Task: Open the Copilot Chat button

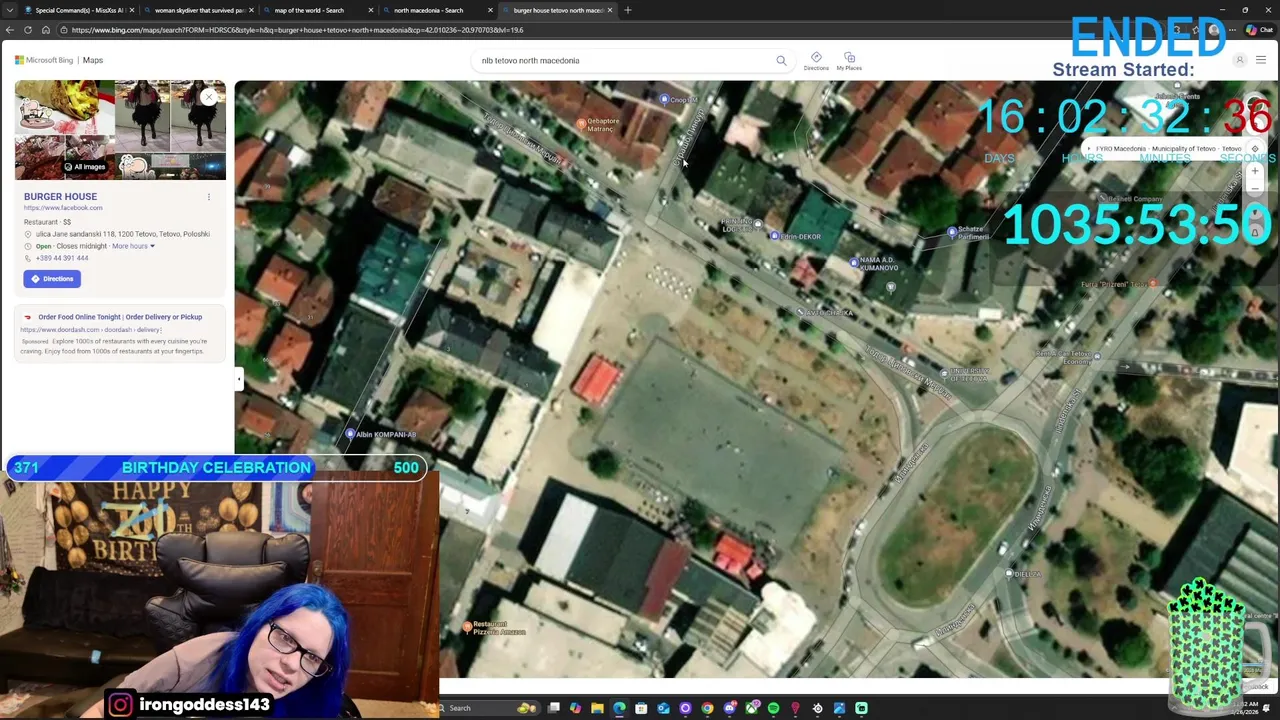Action: 1258,30
